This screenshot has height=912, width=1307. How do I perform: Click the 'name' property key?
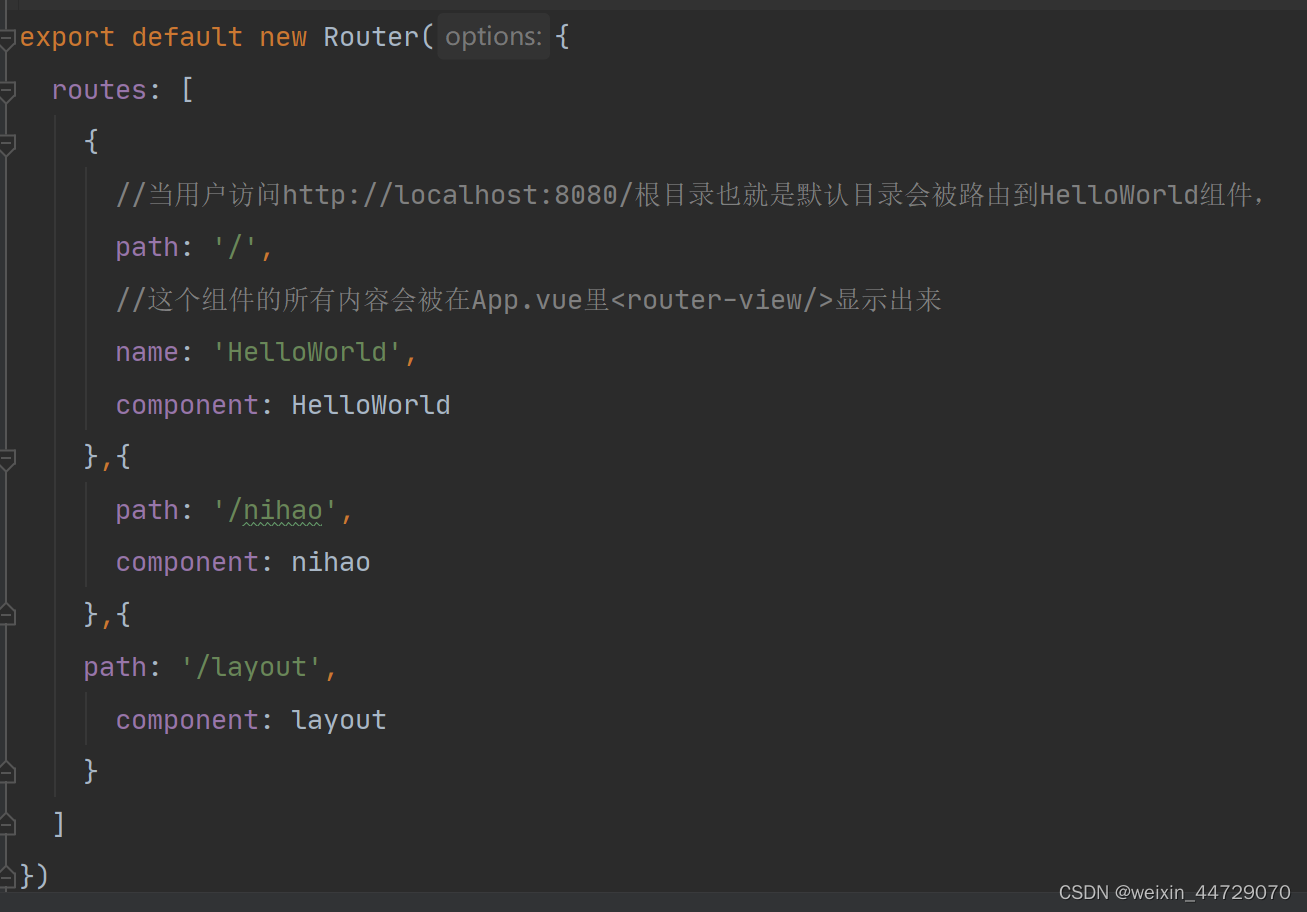coord(147,352)
